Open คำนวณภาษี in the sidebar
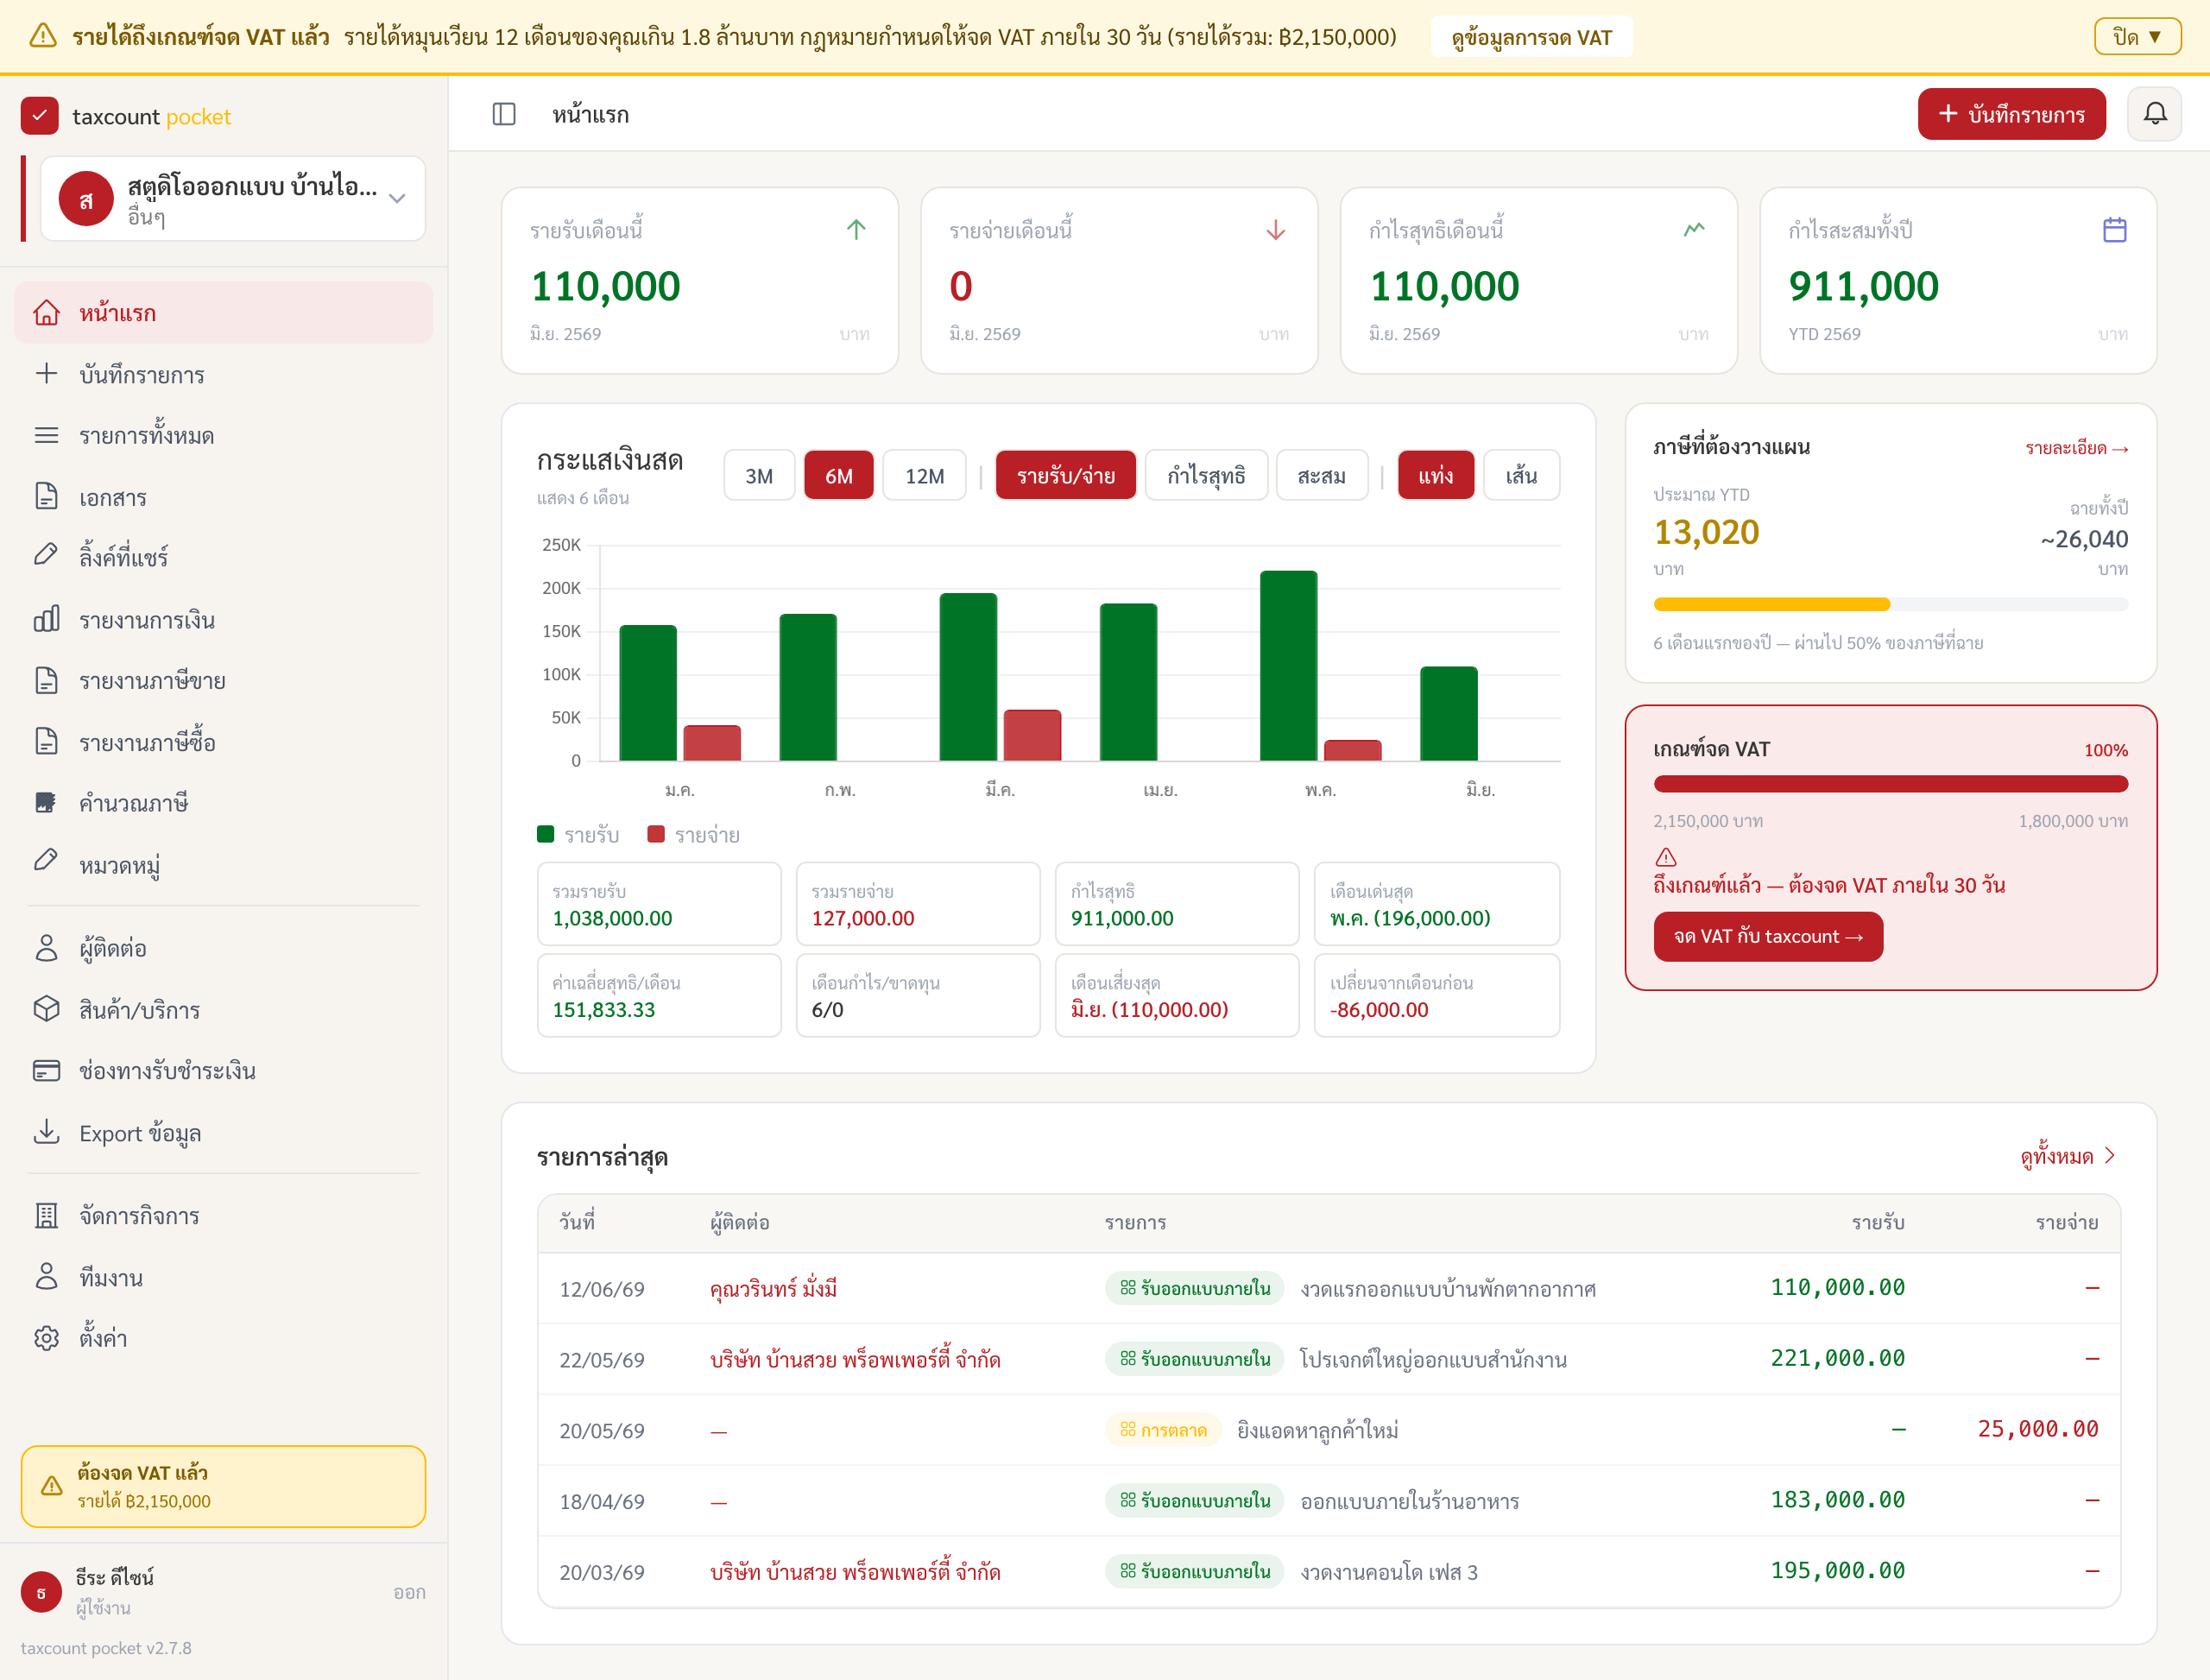Viewport: 2210px width, 1680px height. coord(224,803)
